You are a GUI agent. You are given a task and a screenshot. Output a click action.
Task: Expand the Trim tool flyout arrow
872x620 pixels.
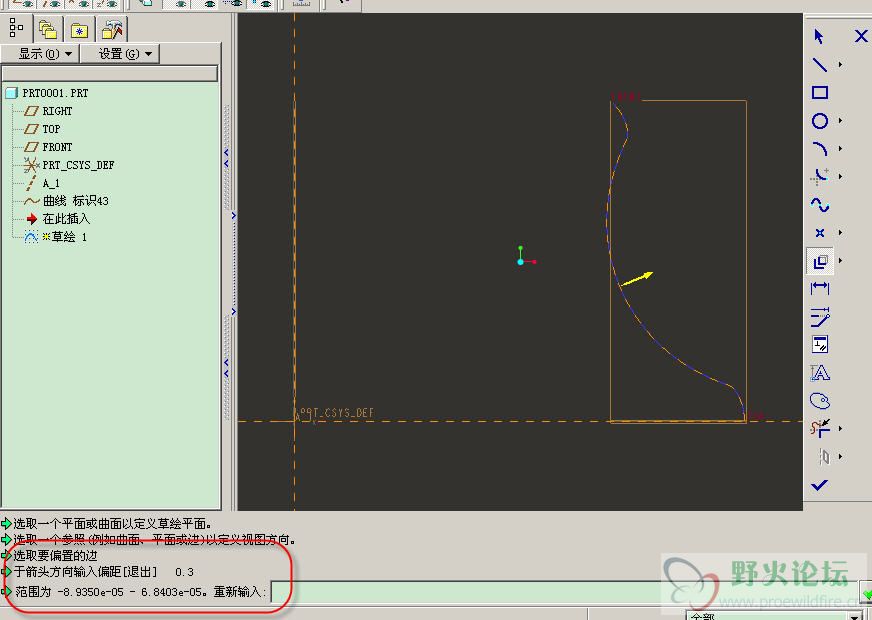click(x=840, y=428)
